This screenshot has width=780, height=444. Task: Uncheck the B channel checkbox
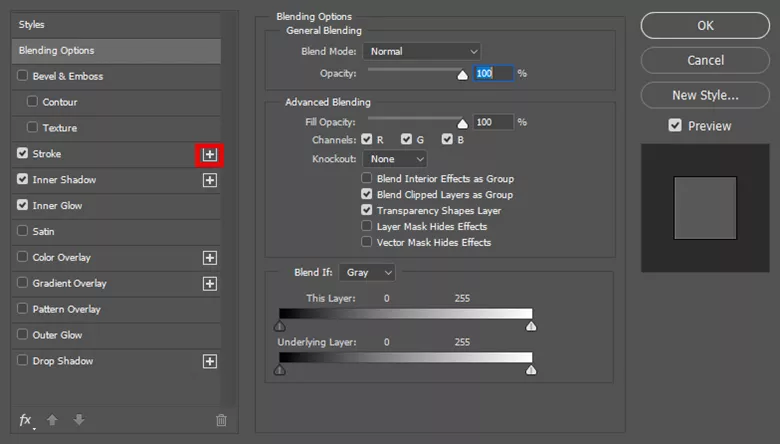tap(447, 139)
